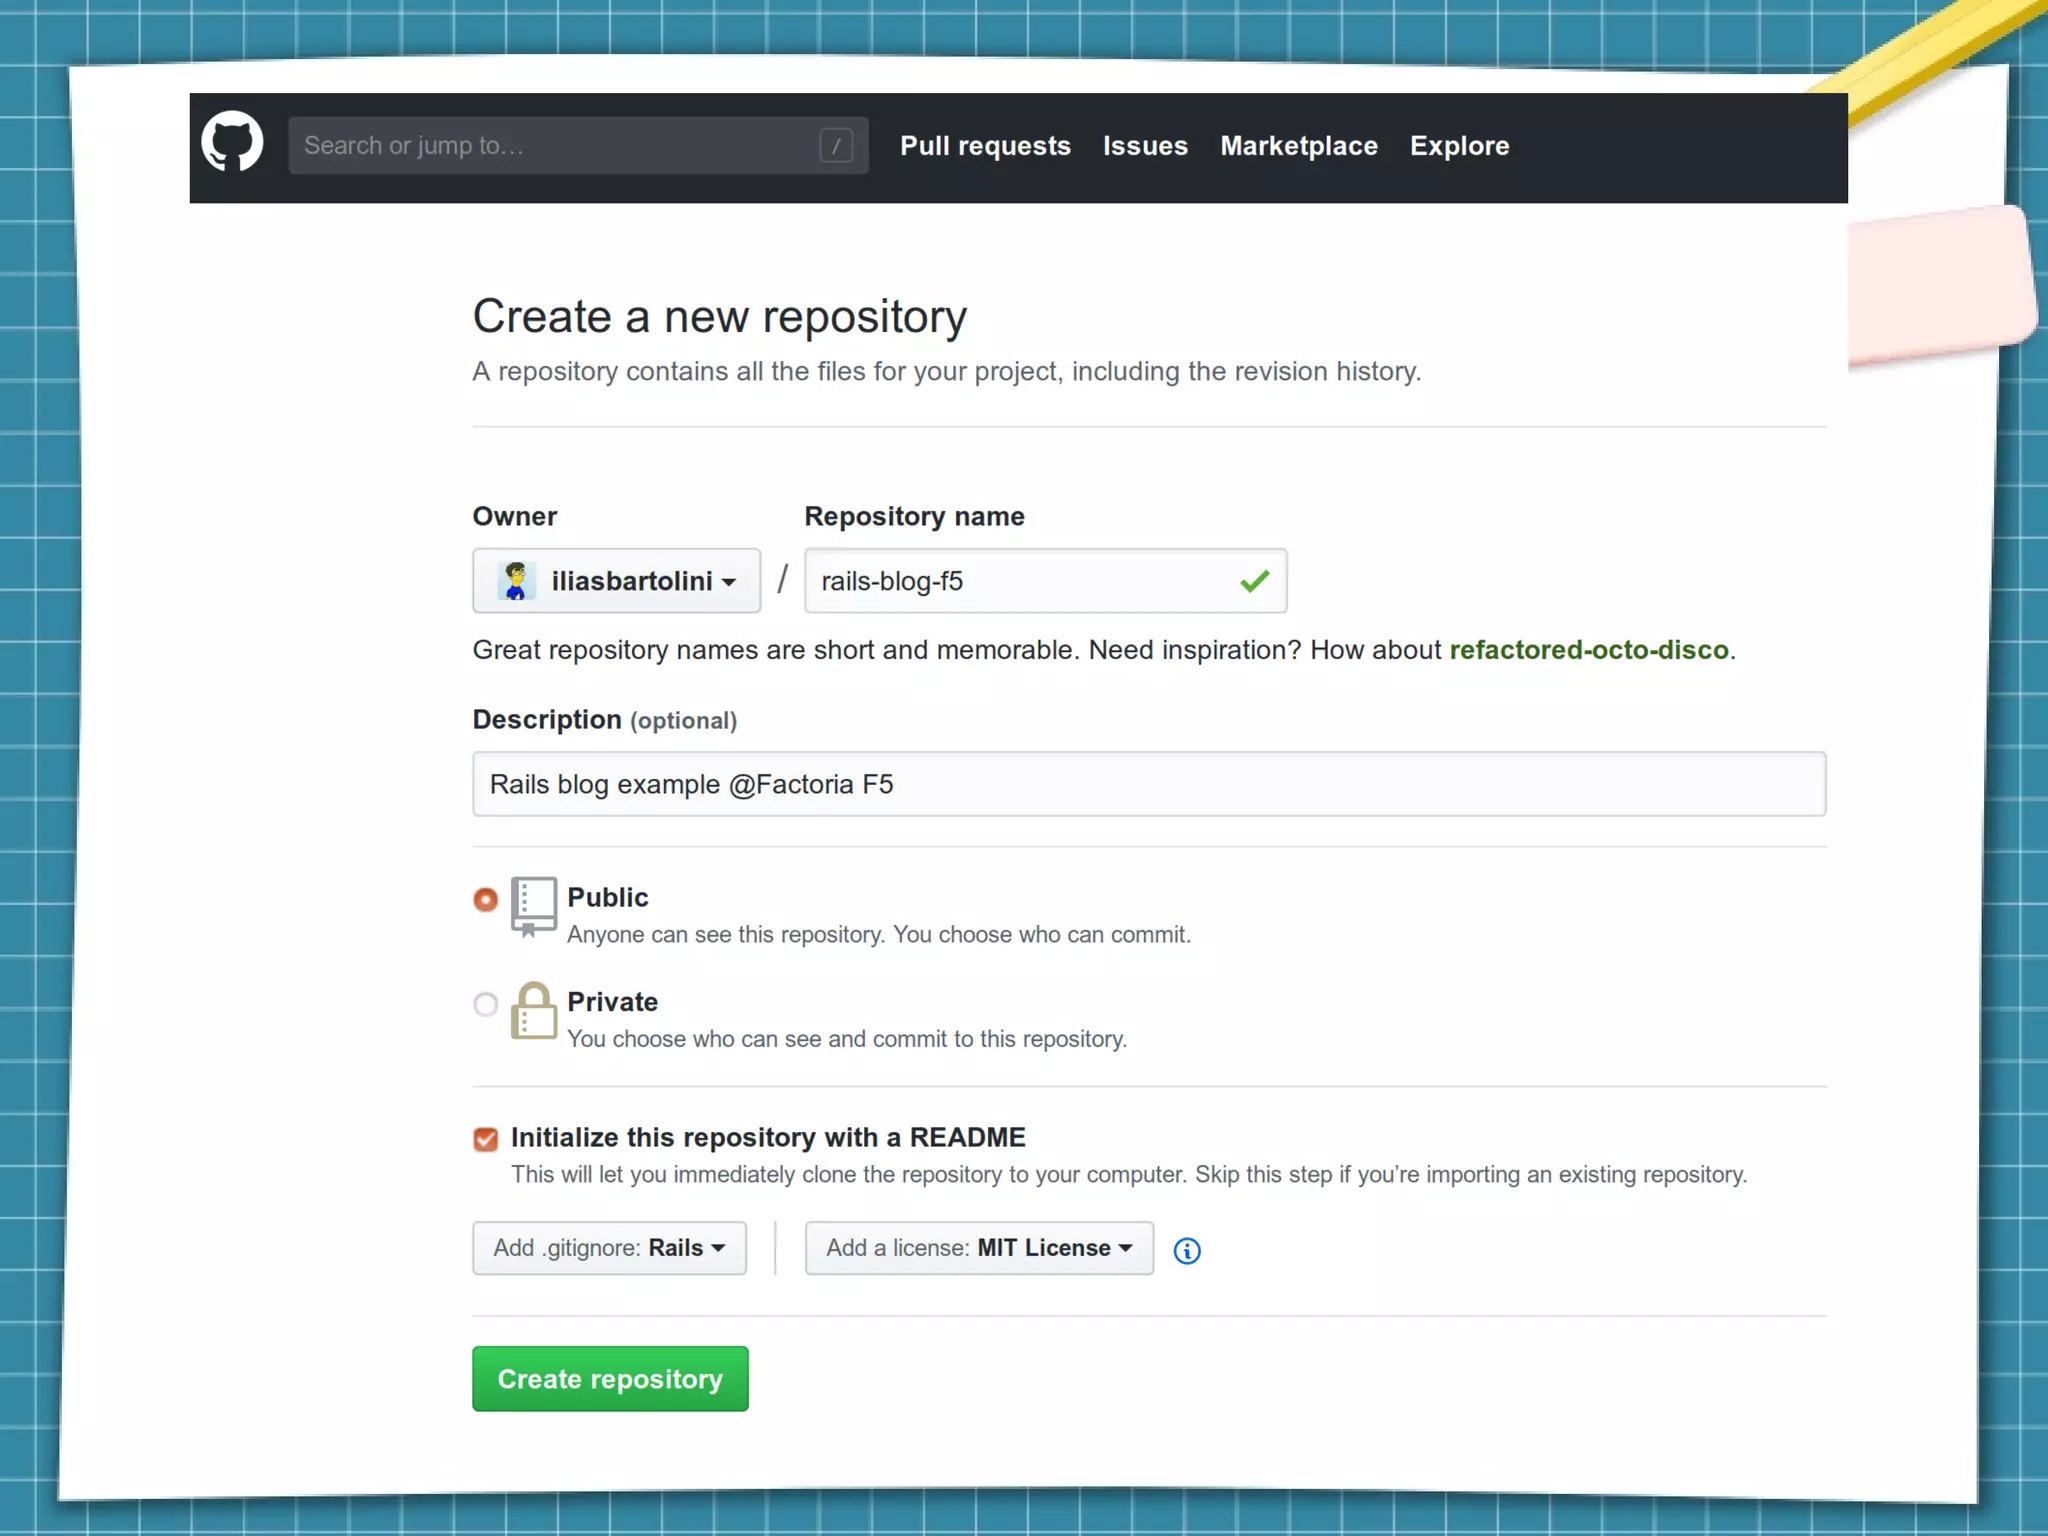2048x1536 pixels.
Task: Click into the Description text field
Action: (x=1148, y=784)
